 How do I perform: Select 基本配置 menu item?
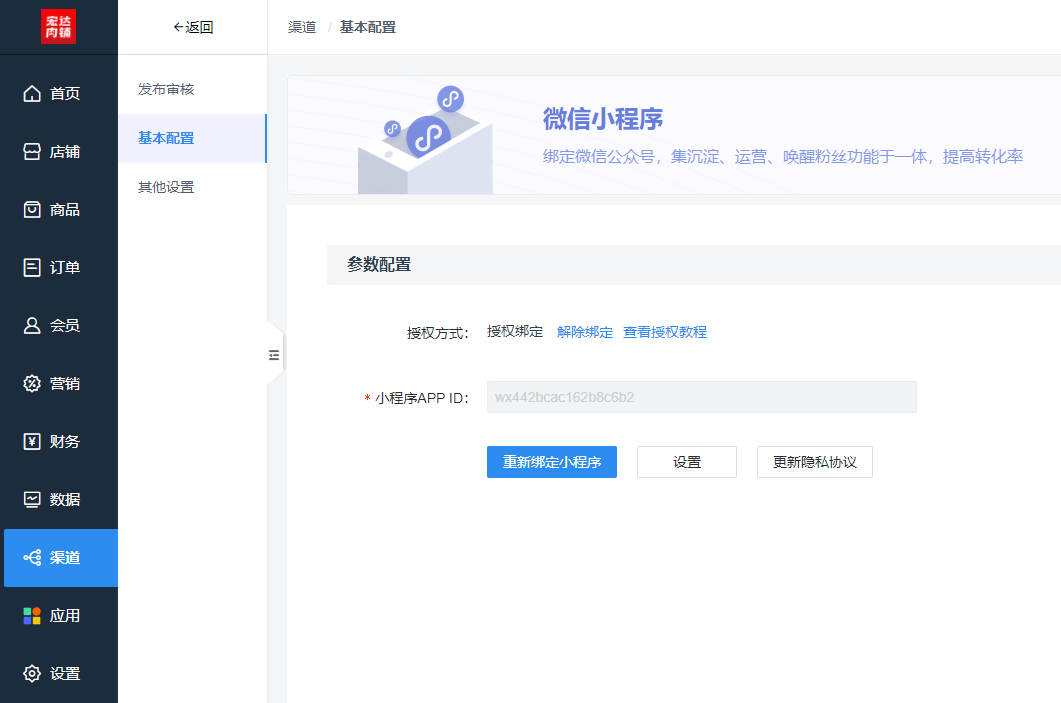point(192,138)
